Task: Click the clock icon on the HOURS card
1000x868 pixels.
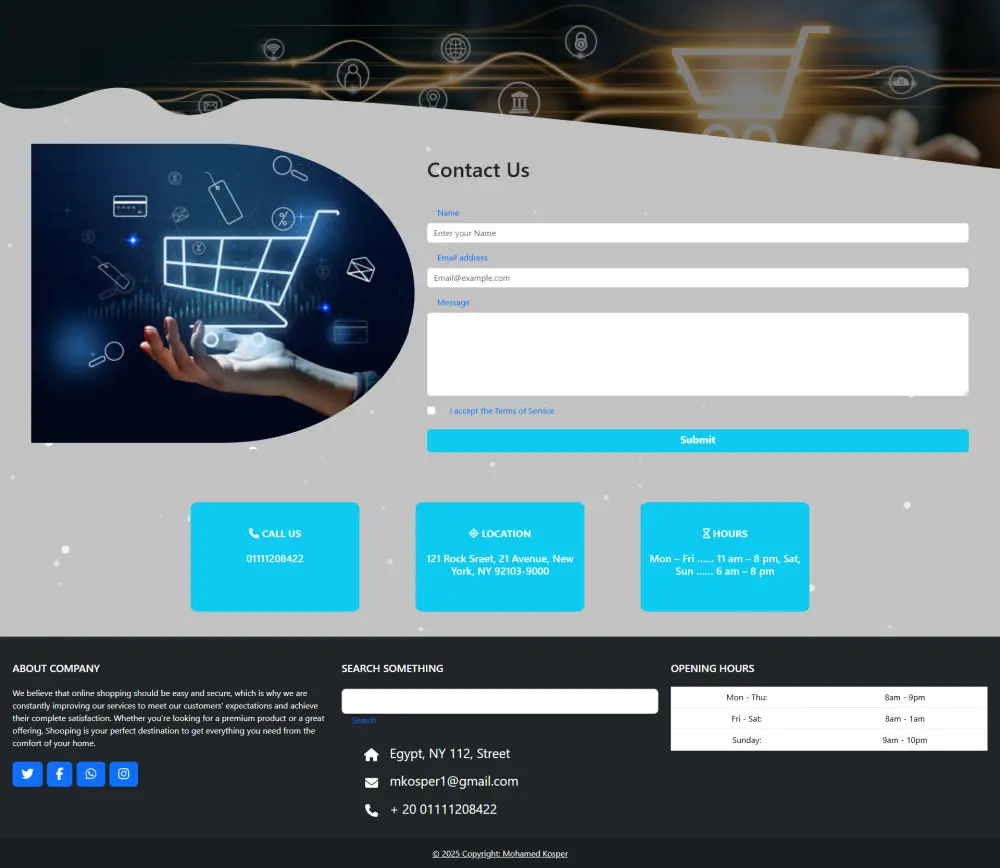Action: click(x=706, y=533)
